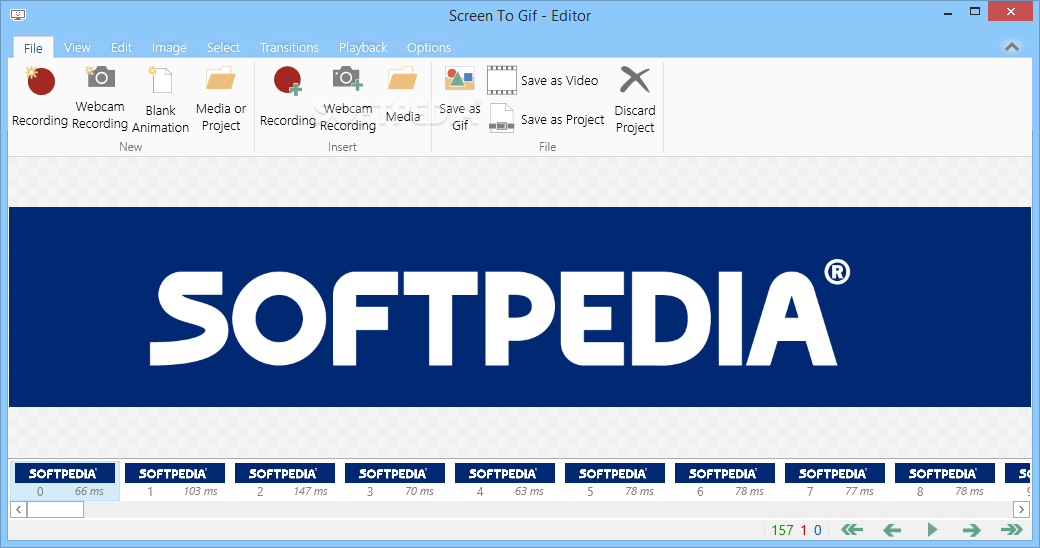Select frame 6 thumbnail
Viewport: 1040px width, 548px height.
click(725, 481)
